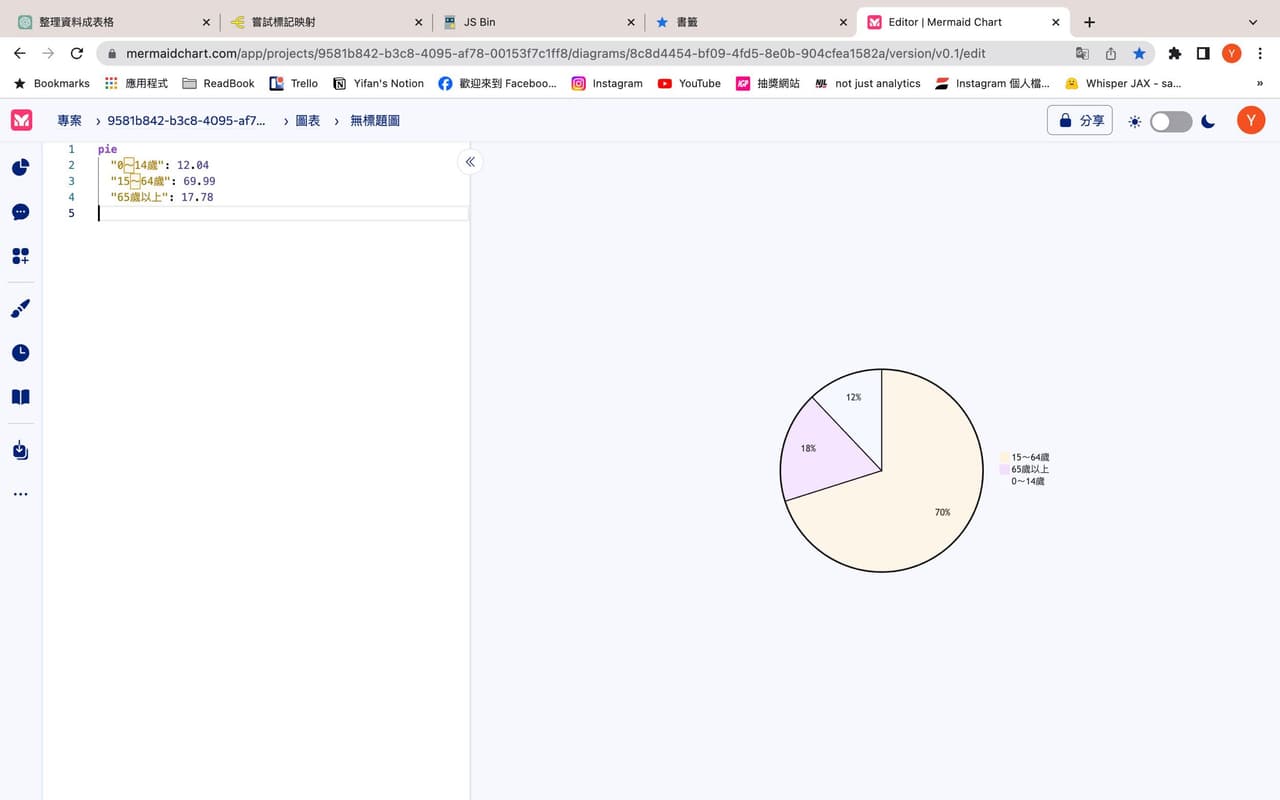Toggle the browser side panel icon
Screen dimensions: 1280x800
(1203, 54)
